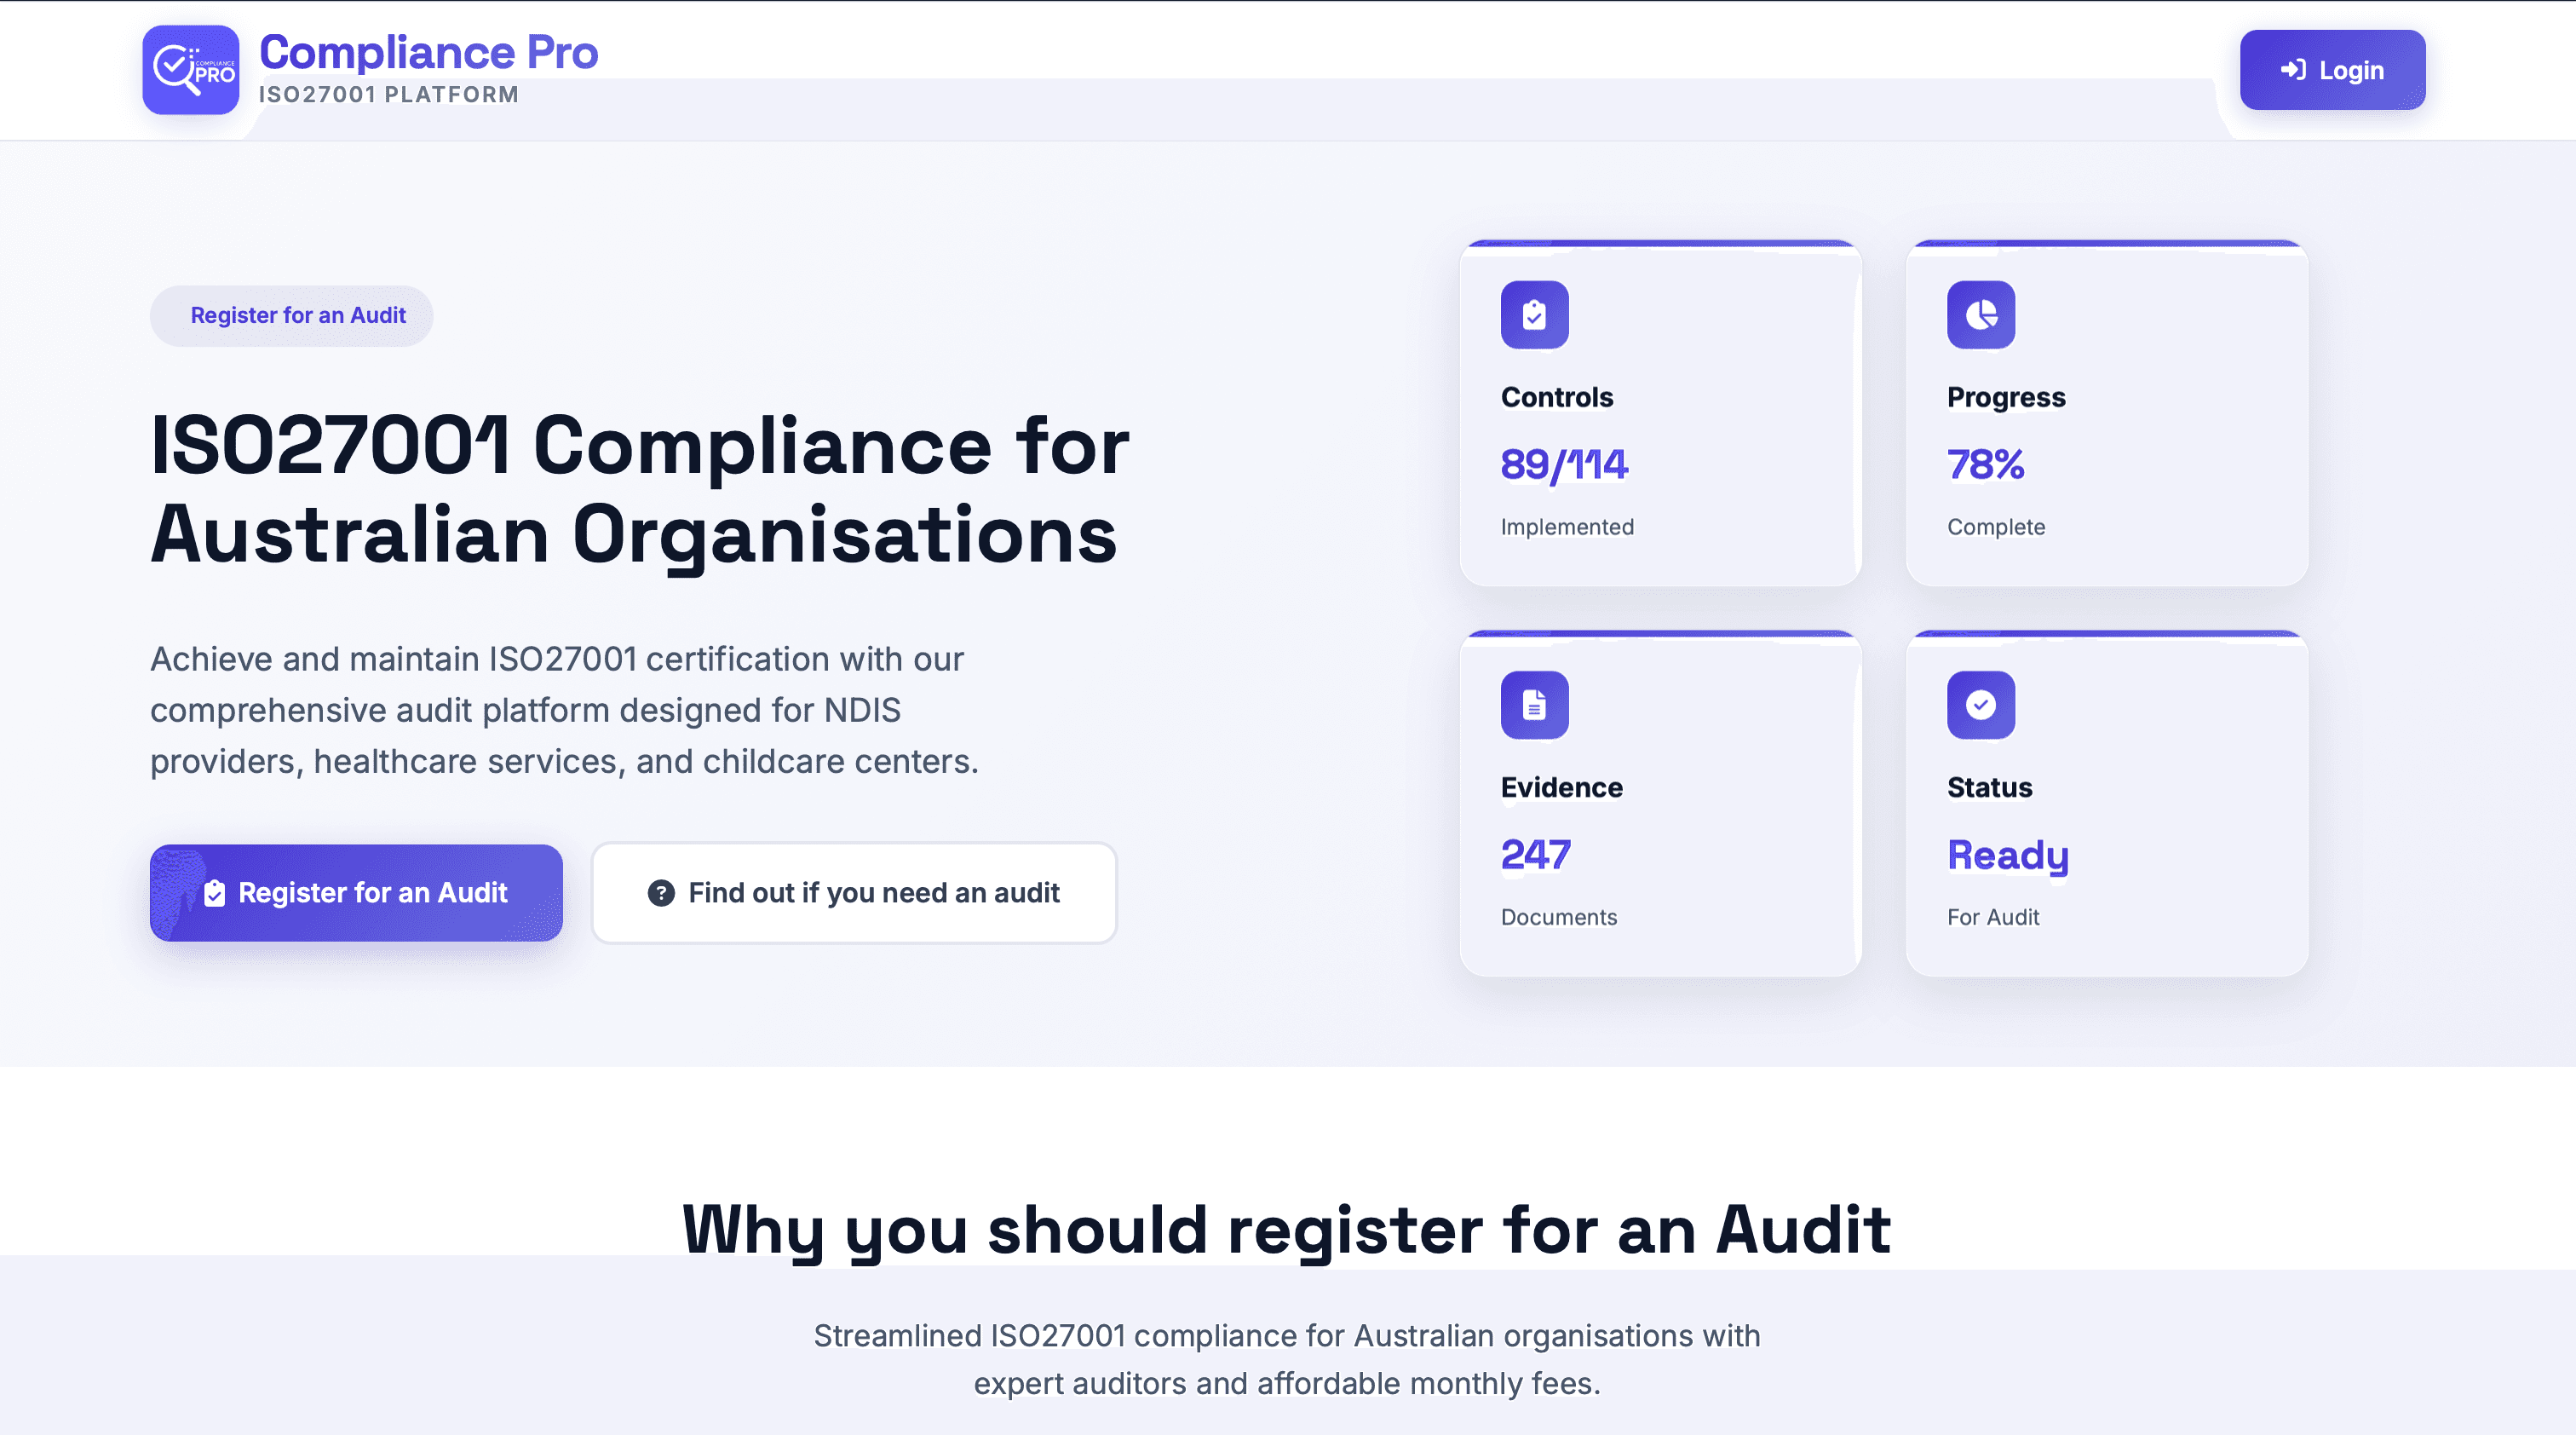This screenshot has height=1435, width=2576.
Task: Select the document icon on the Evidence card
Action: [1533, 704]
